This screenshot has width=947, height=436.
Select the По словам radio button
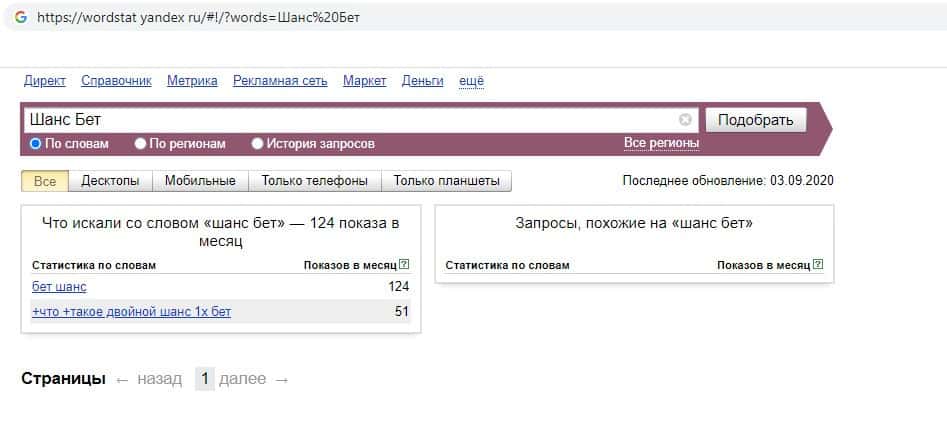coord(36,144)
